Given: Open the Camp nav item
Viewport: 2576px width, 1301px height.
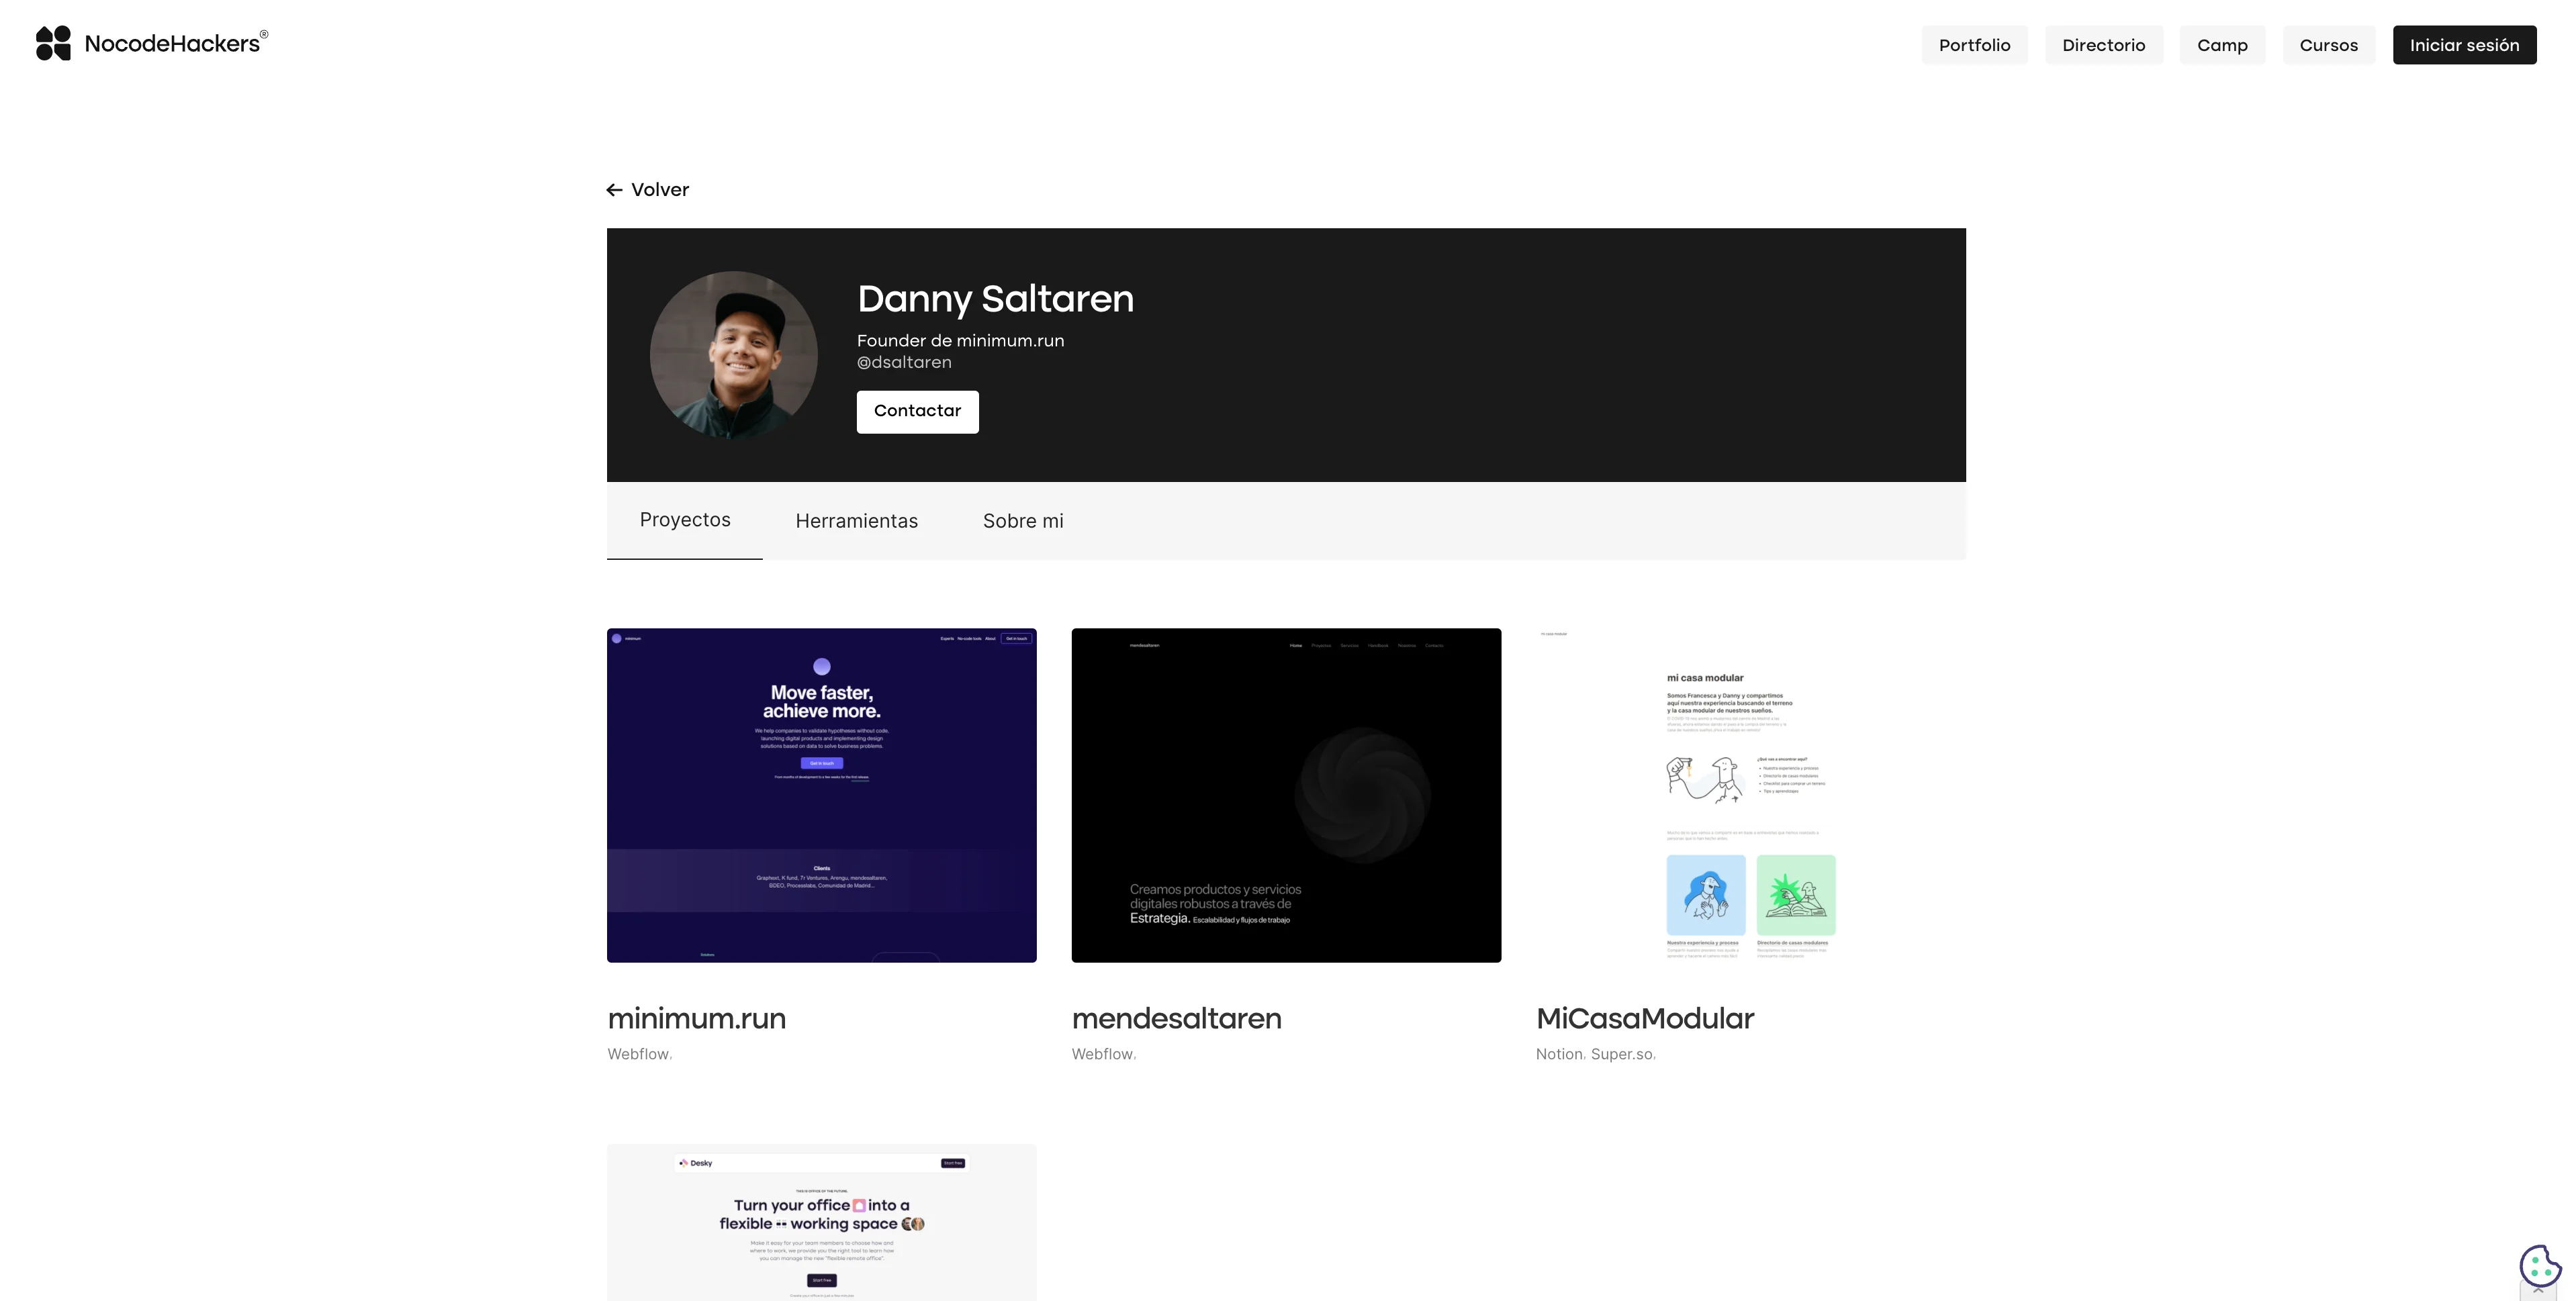Looking at the screenshot, I should [x=2222, y=45].
